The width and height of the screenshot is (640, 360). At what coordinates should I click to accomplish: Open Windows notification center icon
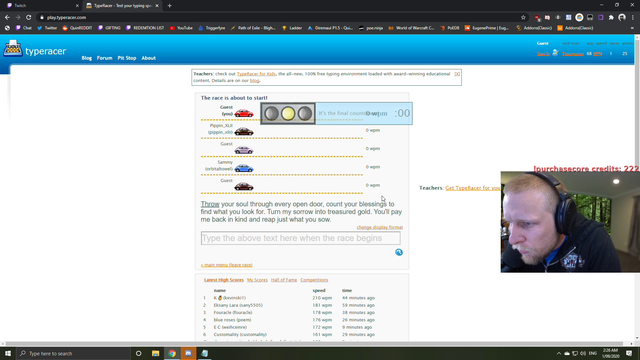(x=629, y=353)
